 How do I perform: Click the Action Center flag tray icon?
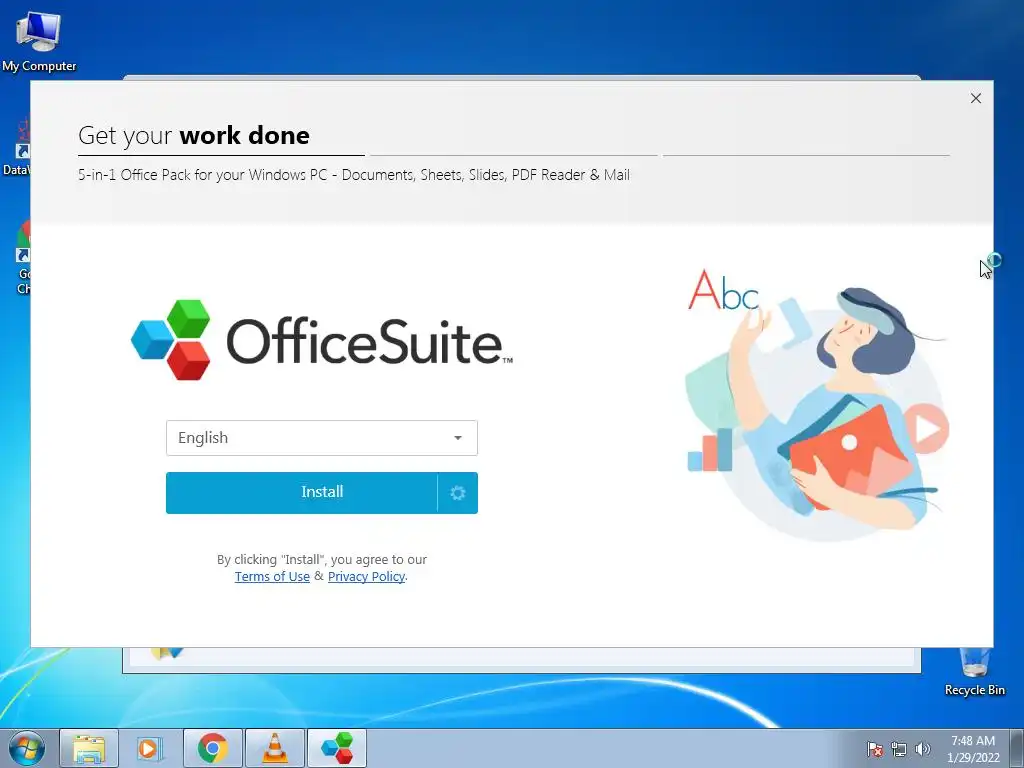tap(875, 749)
